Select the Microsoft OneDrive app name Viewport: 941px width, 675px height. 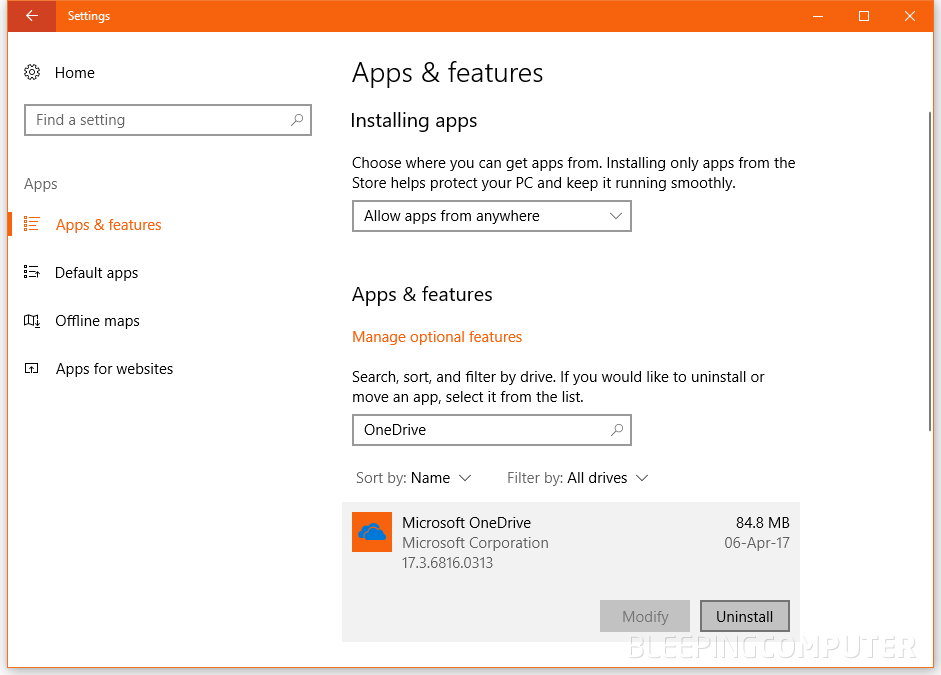click(x=466, y=523)
